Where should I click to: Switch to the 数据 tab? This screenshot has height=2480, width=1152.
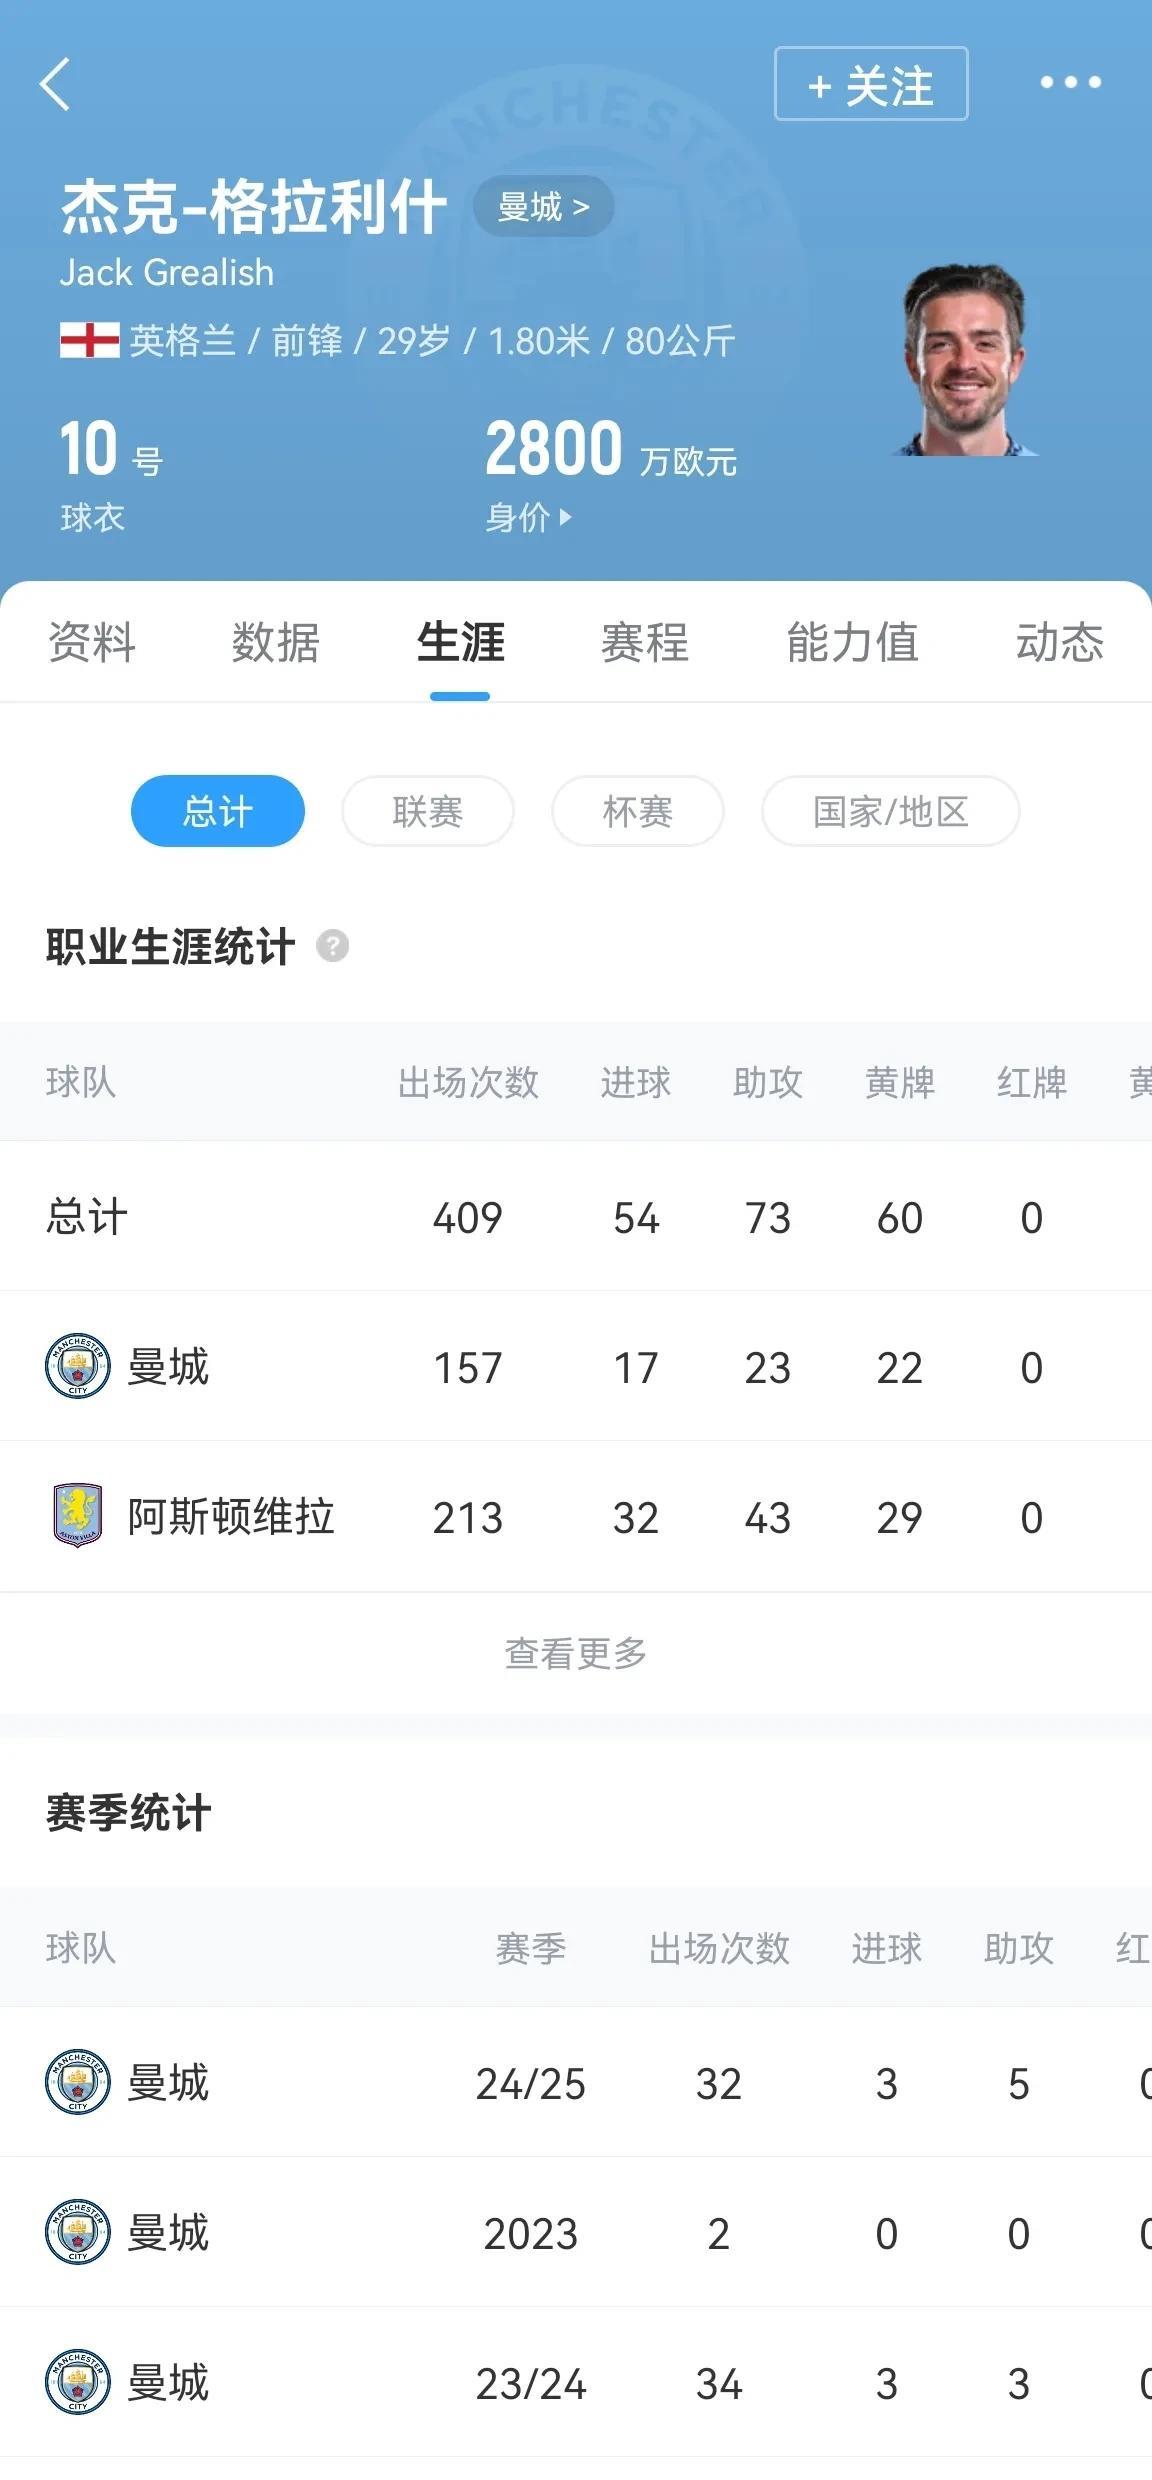pos(276,643)
